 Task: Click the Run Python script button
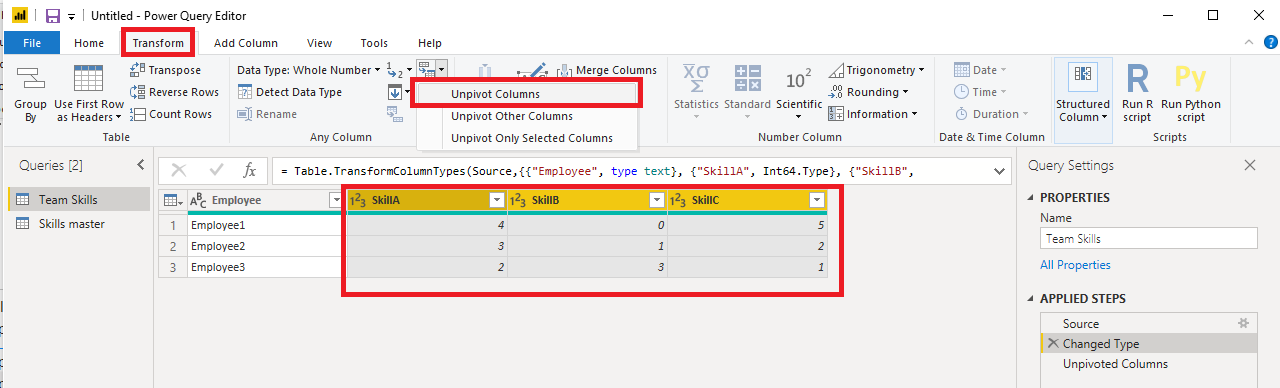click(x=1191, y=93)
